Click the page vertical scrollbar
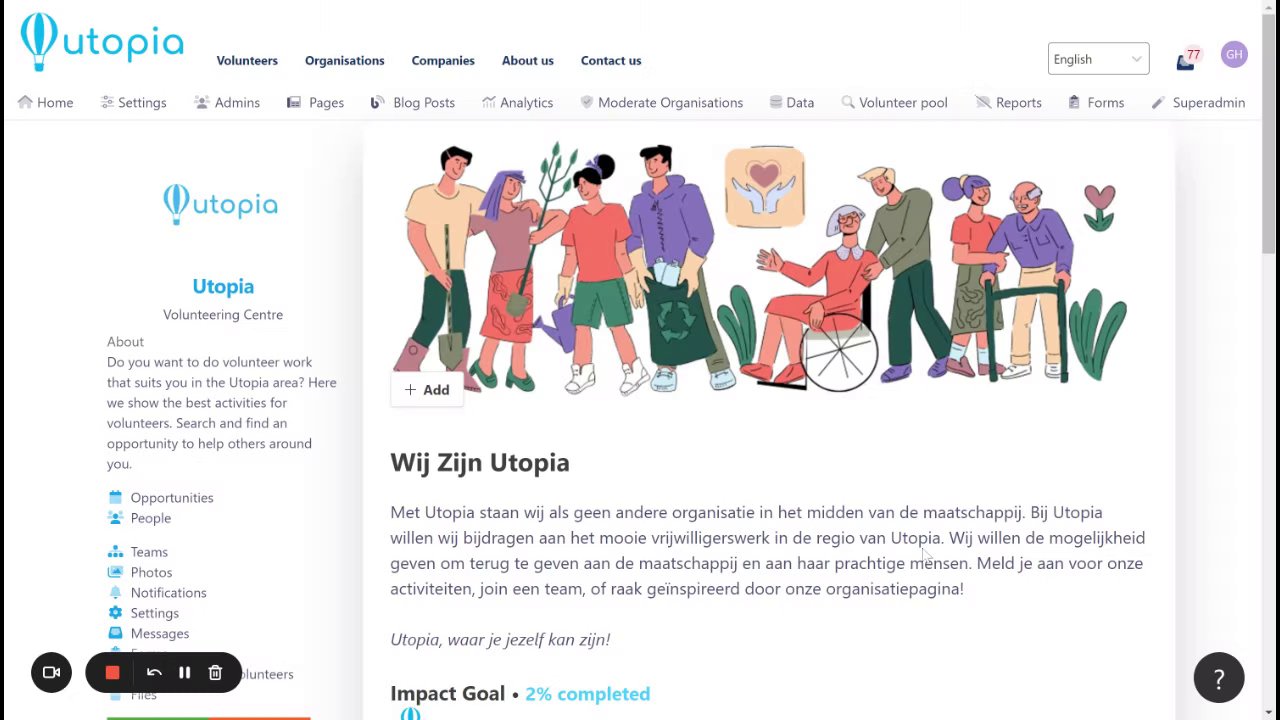The width and height of the screenshot is (1280, 720). click(x=1270, y=360)
